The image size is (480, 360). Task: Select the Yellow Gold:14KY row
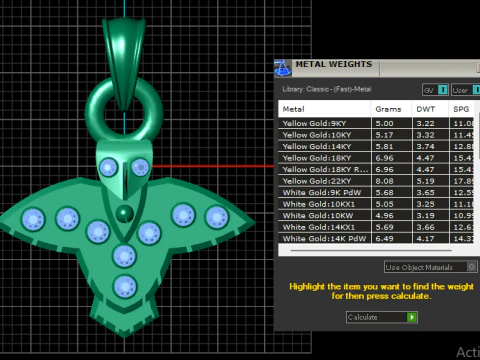point(376,146)
